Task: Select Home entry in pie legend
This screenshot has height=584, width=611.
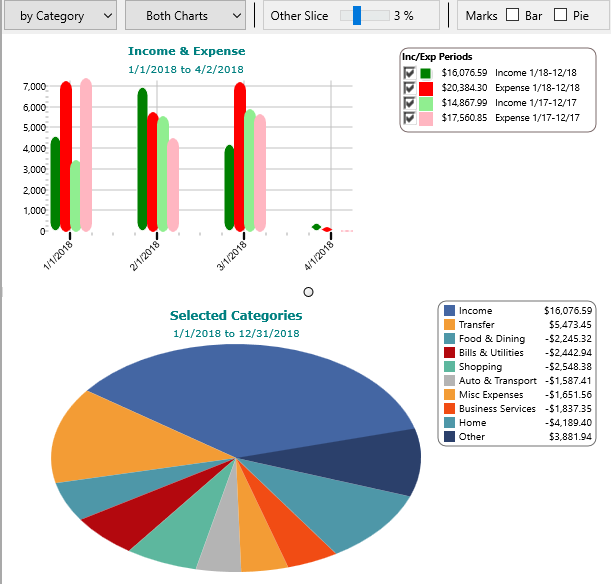Action: [517, 423]
